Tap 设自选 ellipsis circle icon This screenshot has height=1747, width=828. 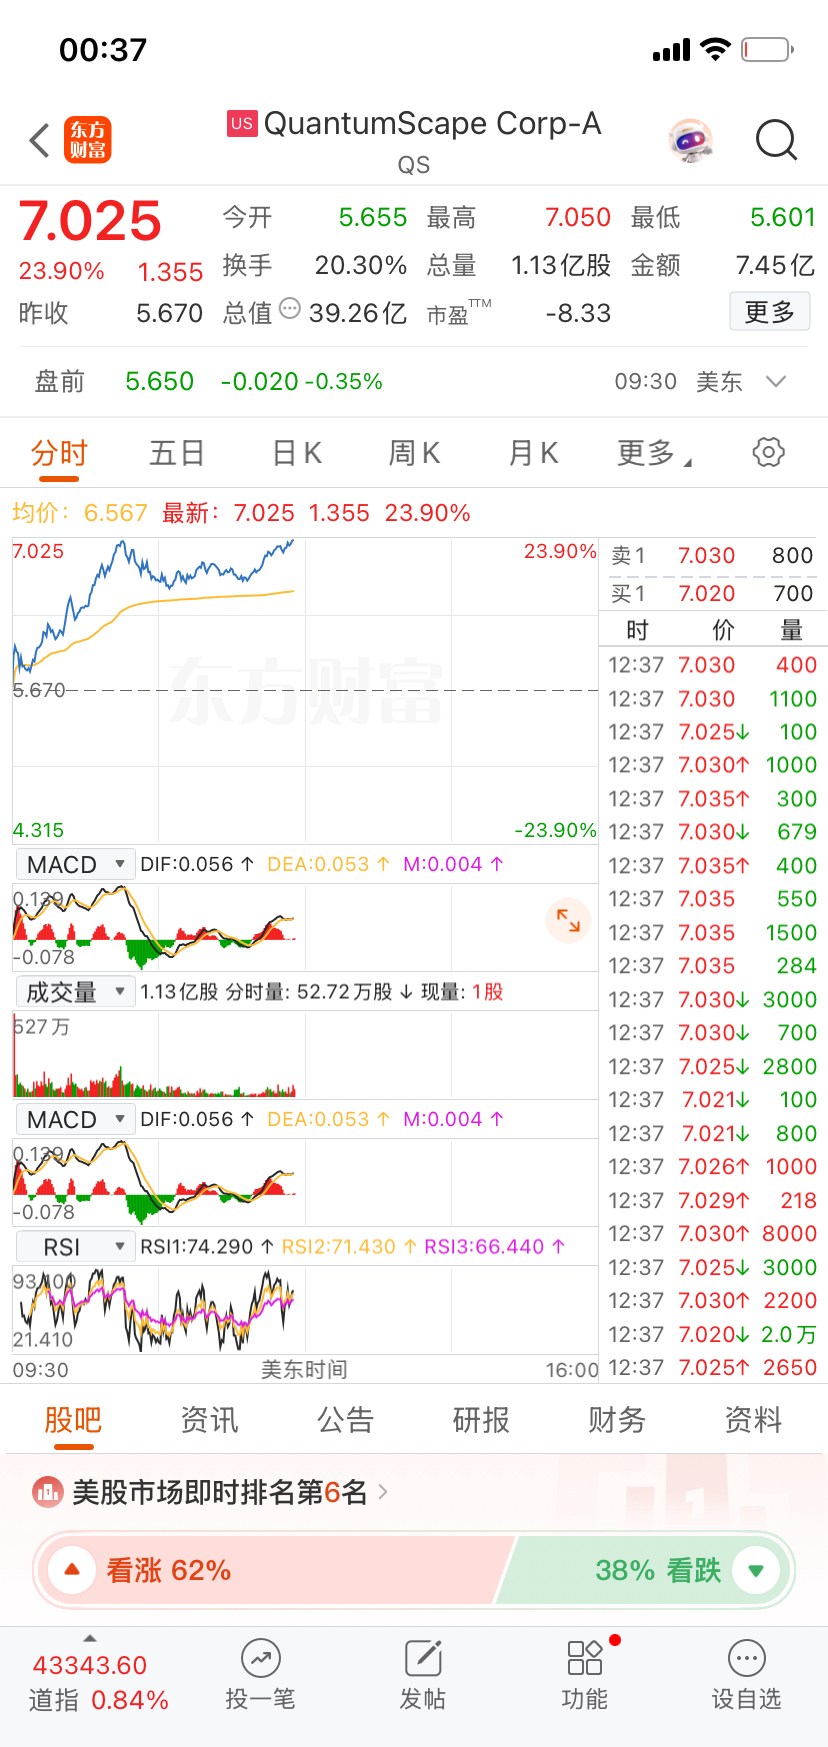tap(747, 1659)
